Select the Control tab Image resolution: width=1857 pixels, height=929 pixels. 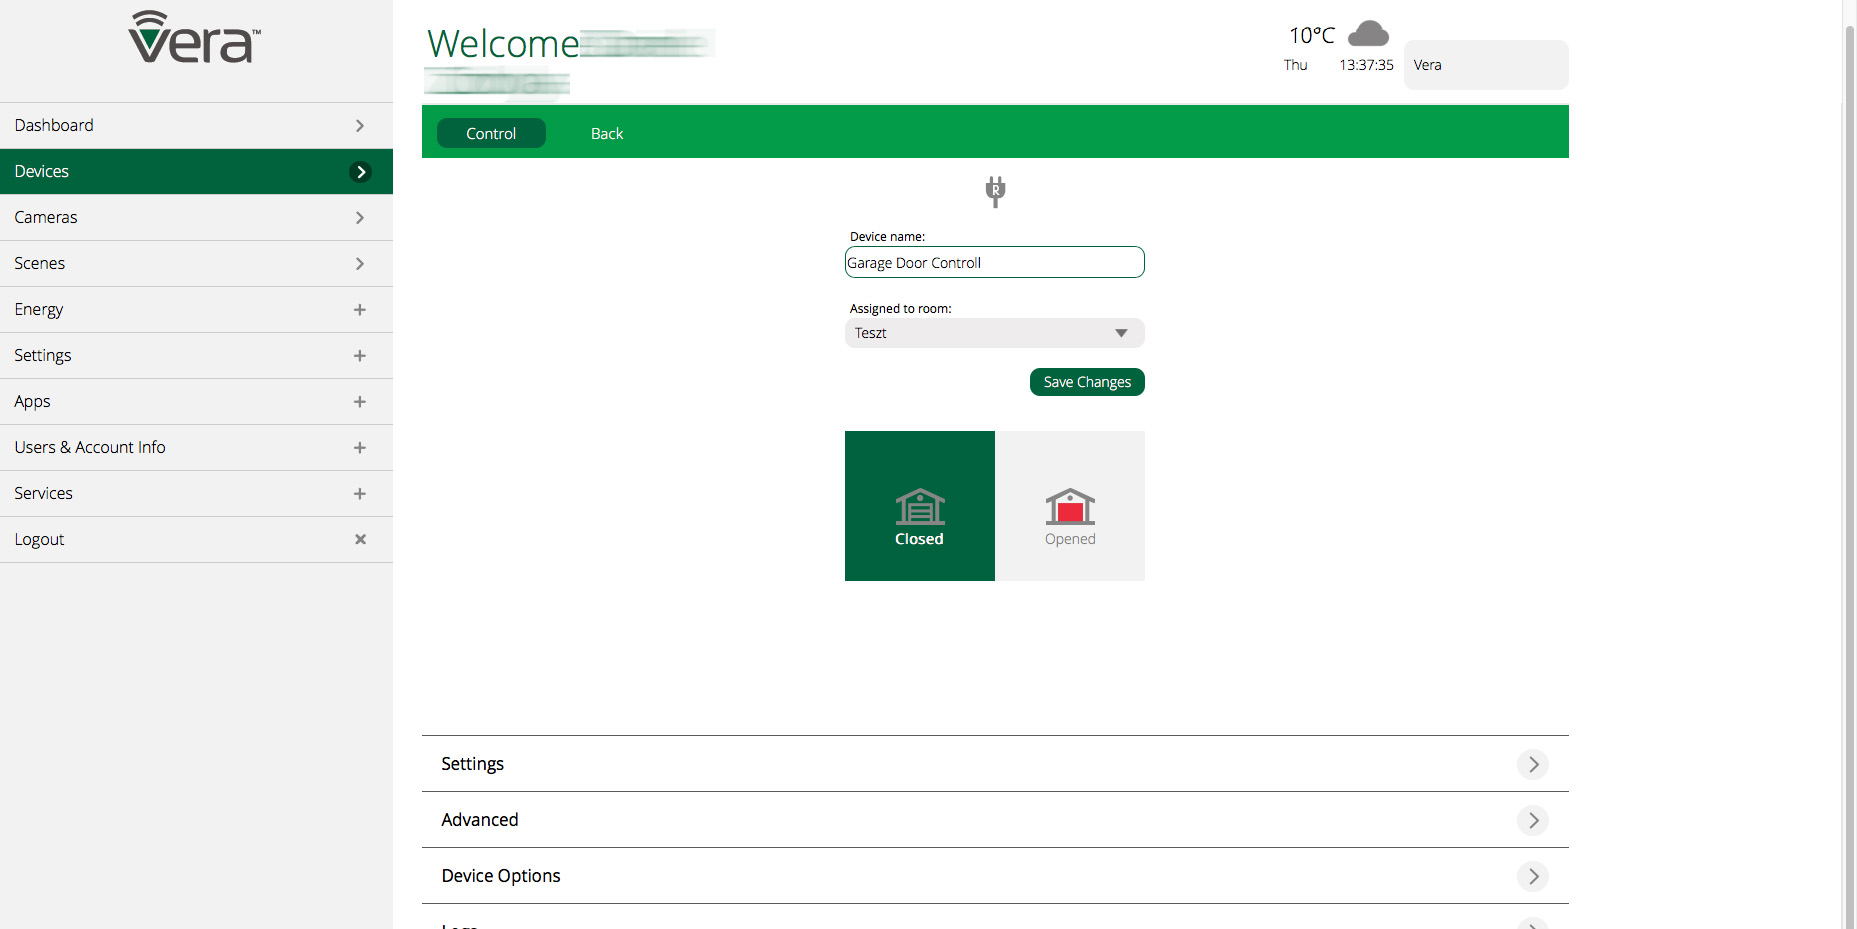pyautogui.click(x=491, y=133)
